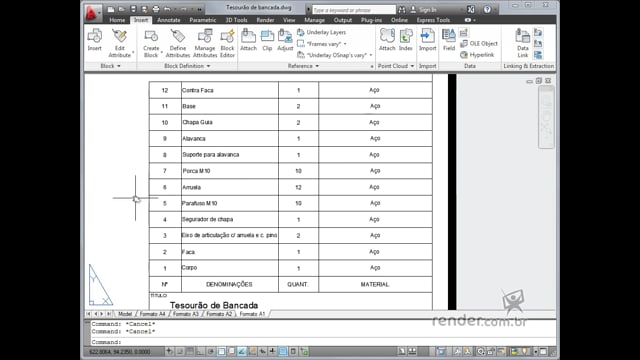Open the Undo history dropdown arrow
This screenshot has width=640, height=360.
pos(175,9)
